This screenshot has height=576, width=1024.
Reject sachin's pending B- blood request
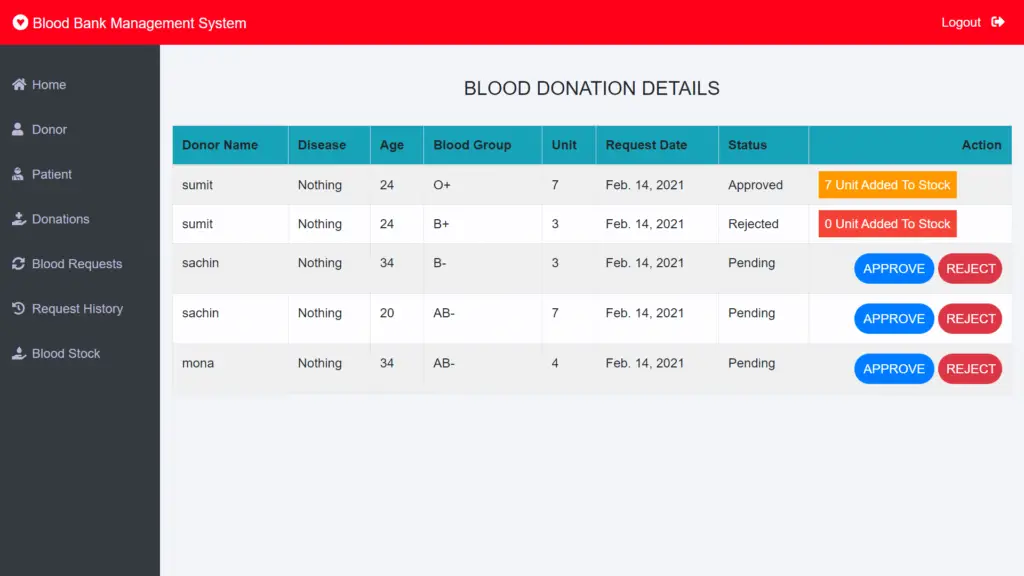point(969,268)
